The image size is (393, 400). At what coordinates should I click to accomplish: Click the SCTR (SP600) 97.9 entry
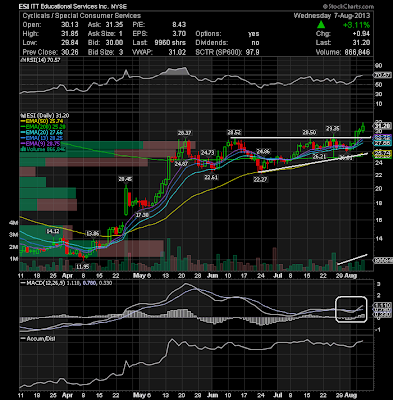227,52
